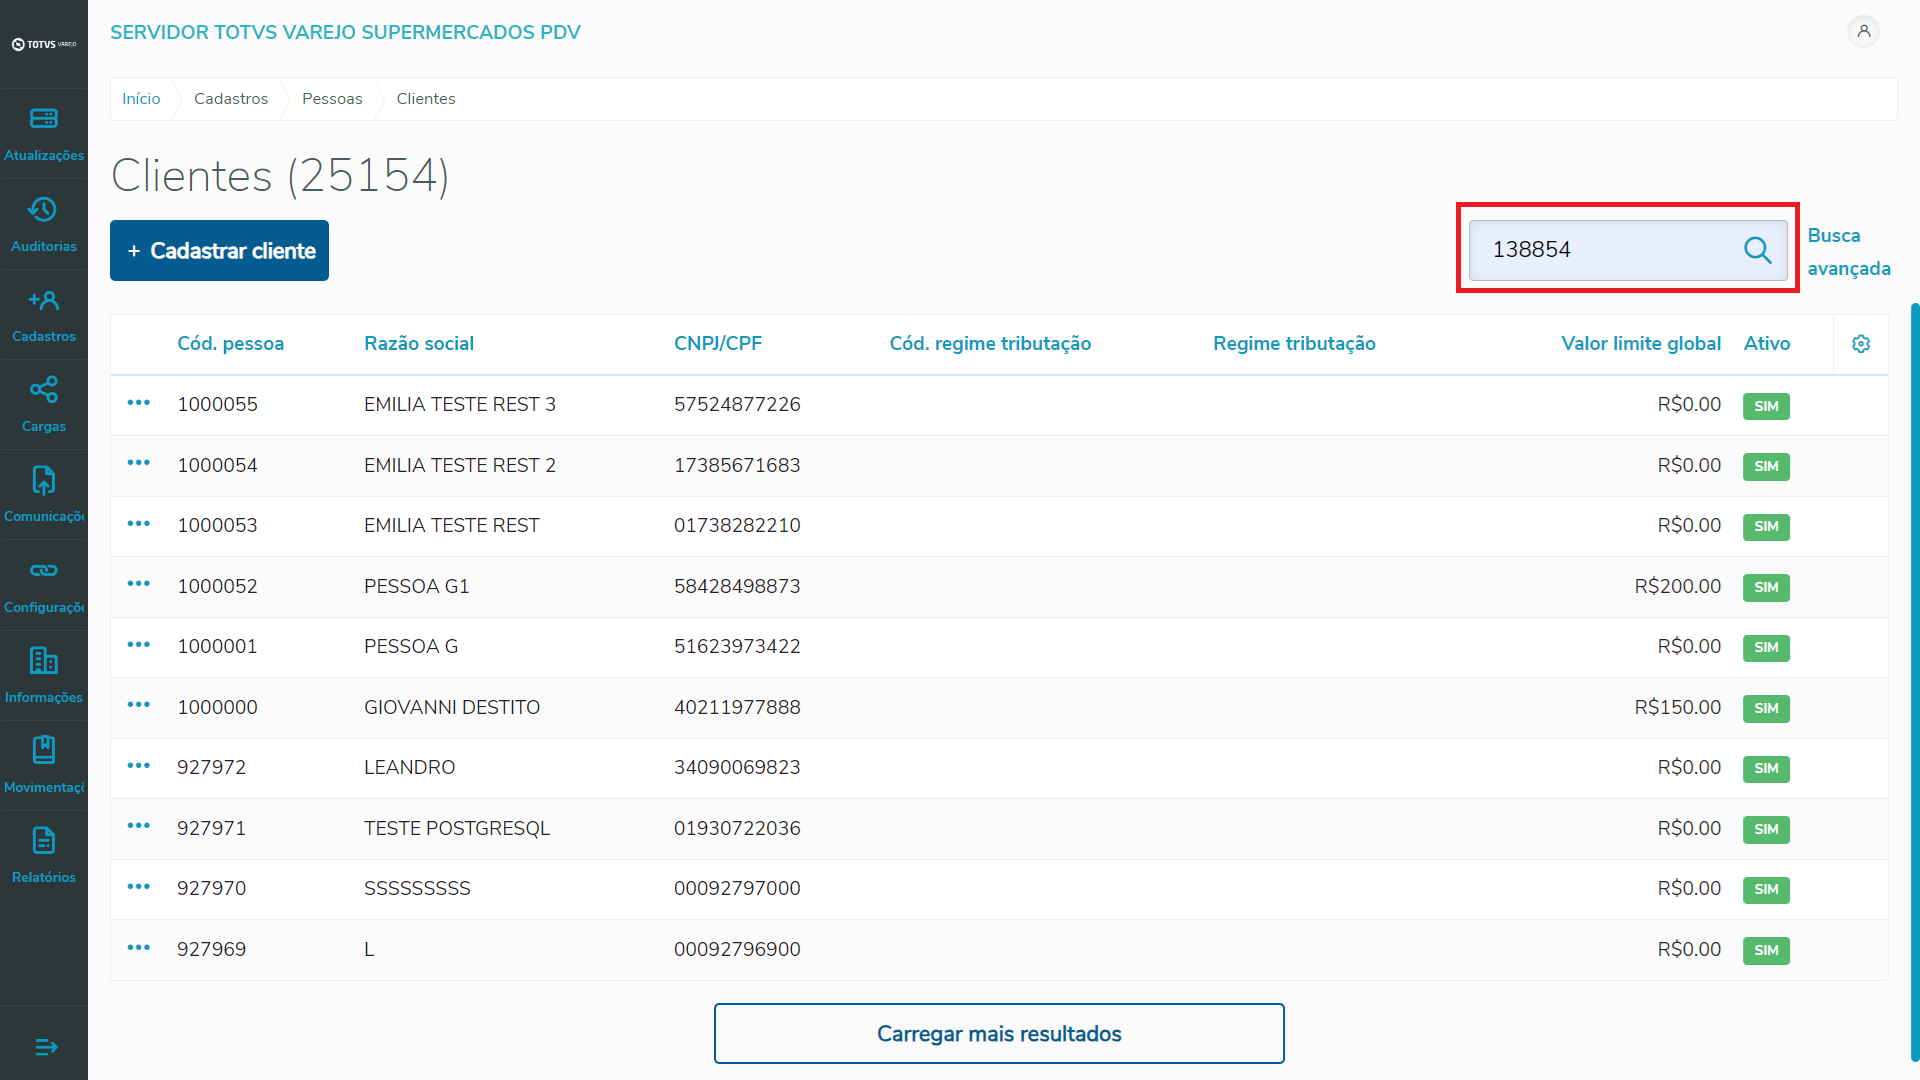Click Carregar mais resultados button
This screenshot has height=1080, width=1920.
[x=998, y=1034]
